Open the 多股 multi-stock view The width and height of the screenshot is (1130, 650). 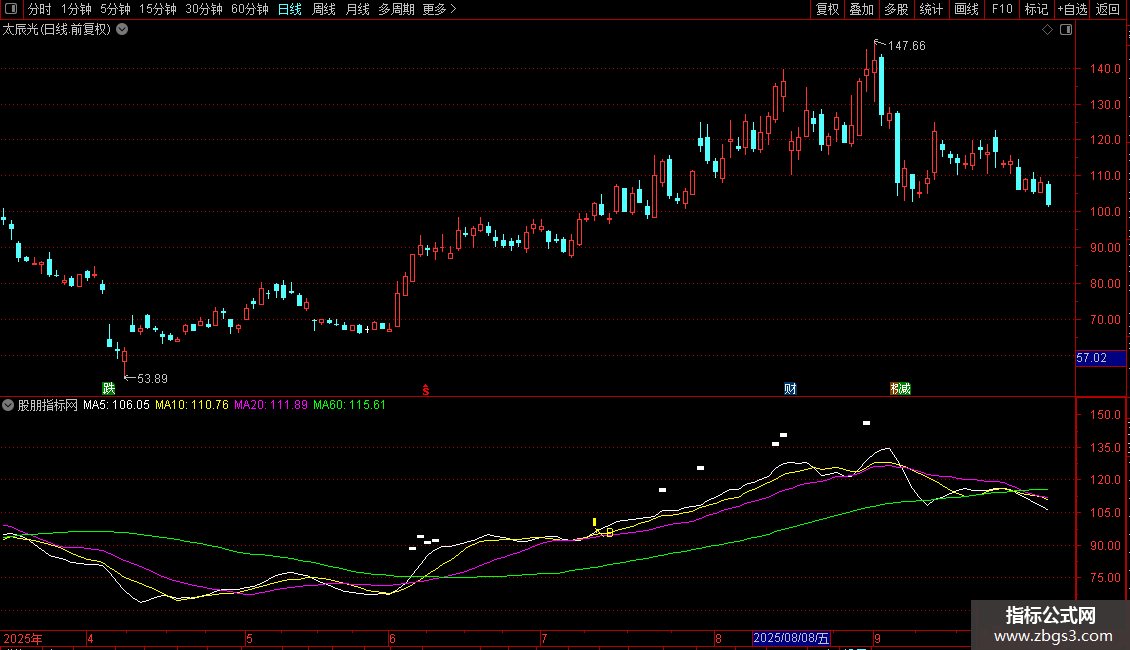pyautogui.click(x=896, y=9)
